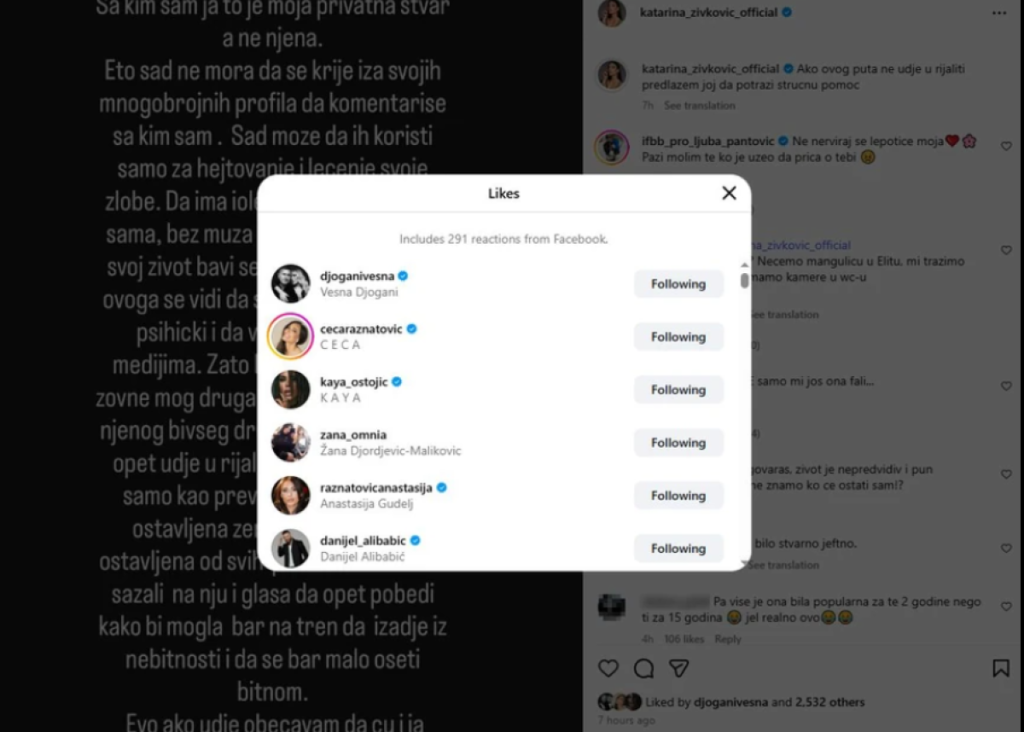Toggle Following for djoganivesna
The width and height of the screenshot is (1024, 732).
coord(679,284)
